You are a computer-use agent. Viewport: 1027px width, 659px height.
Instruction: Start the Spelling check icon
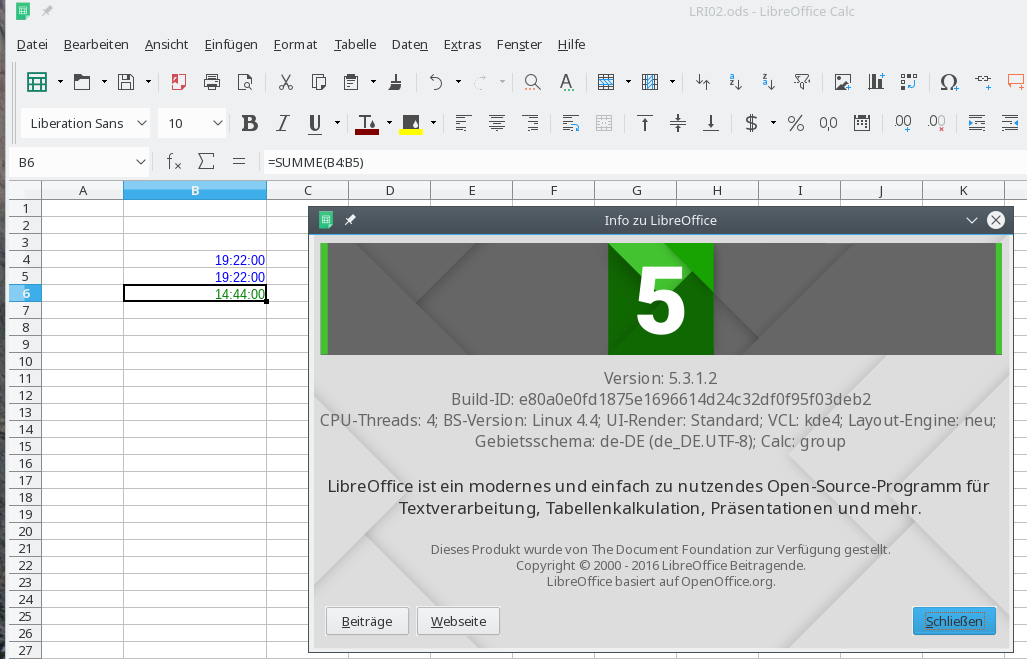click(567, 82)
